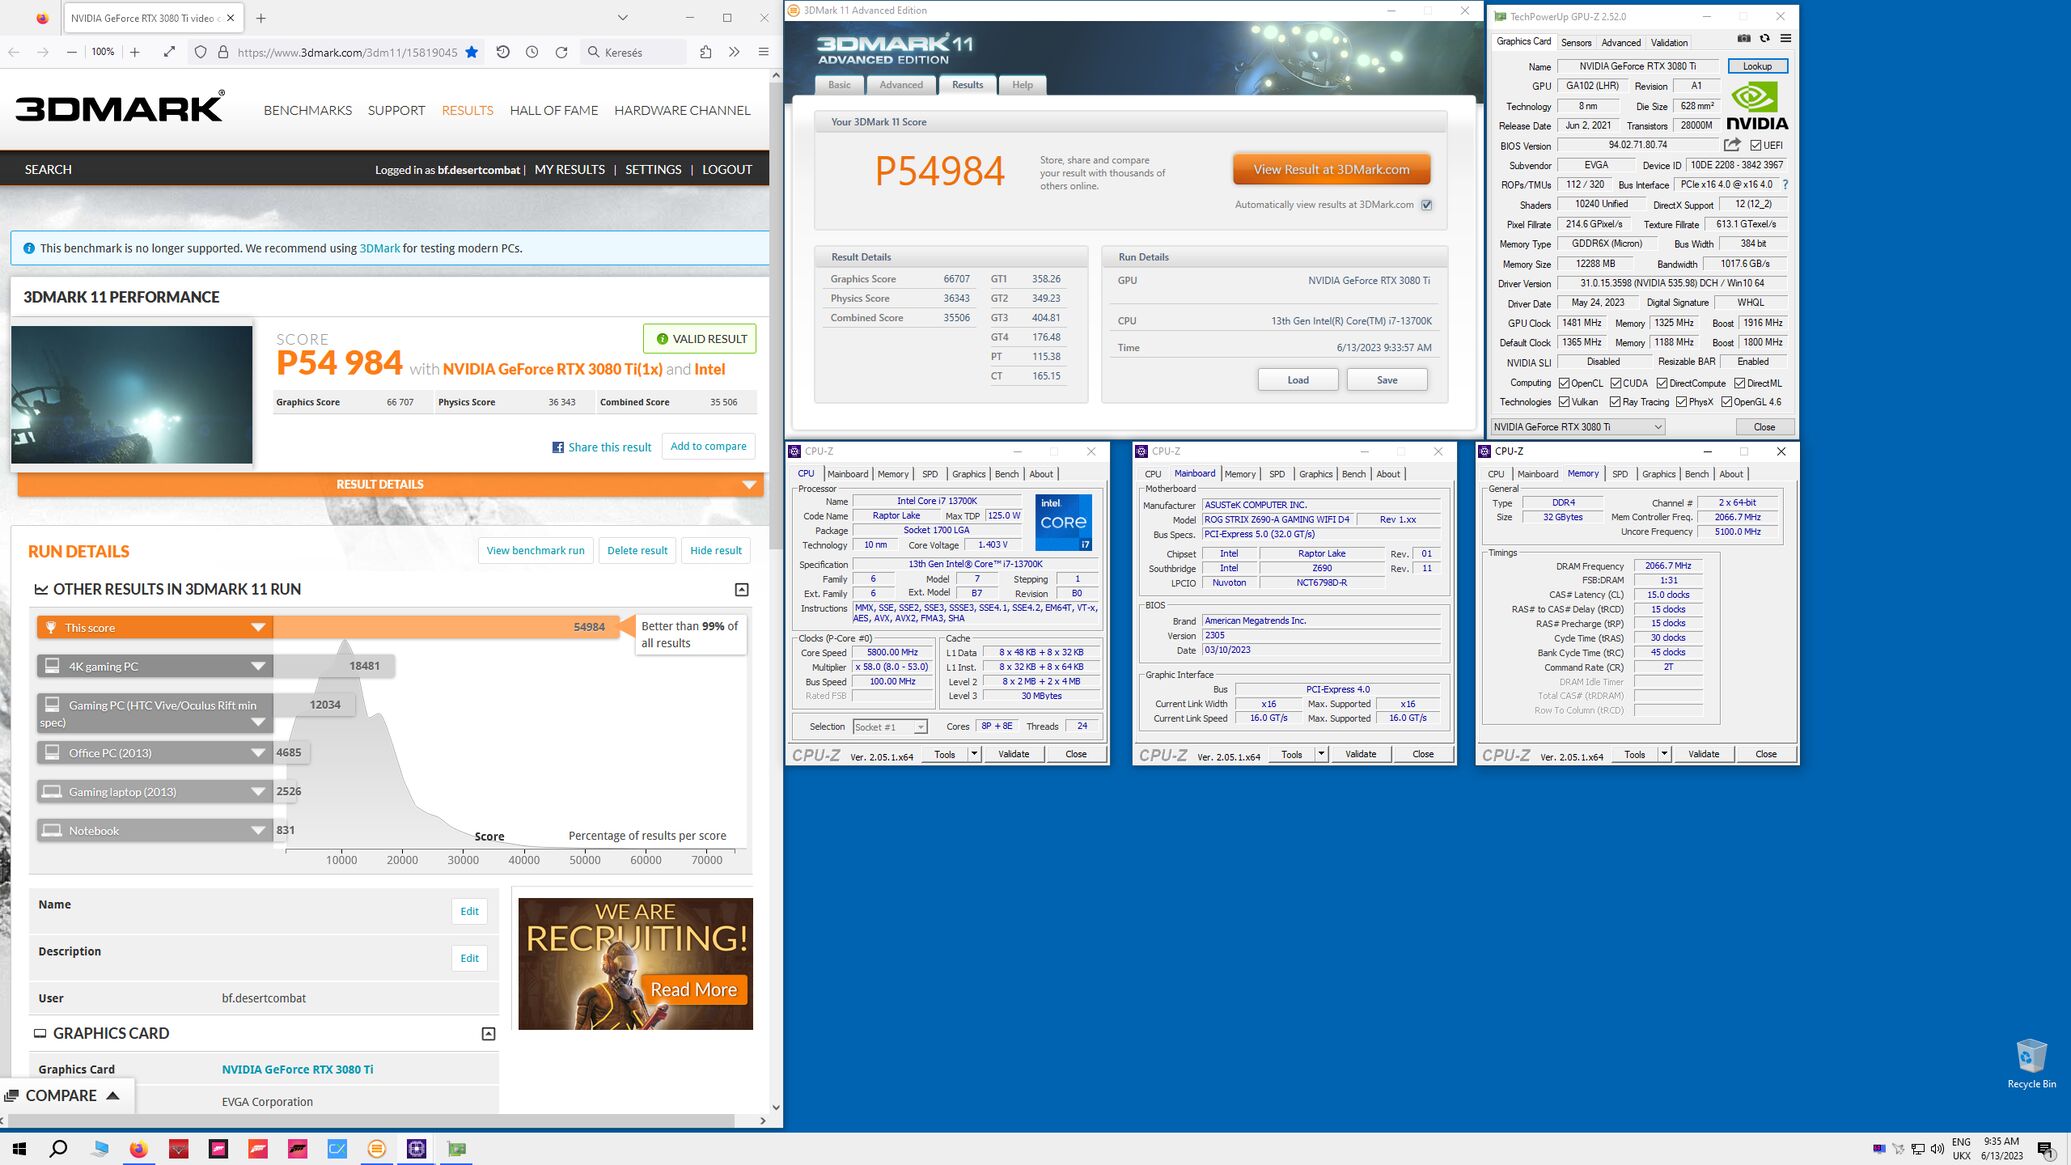Open HALL OF FAME in 3DMark site menu
The width and height of the screenshot is (2071, 1165).
click(554, 110)
